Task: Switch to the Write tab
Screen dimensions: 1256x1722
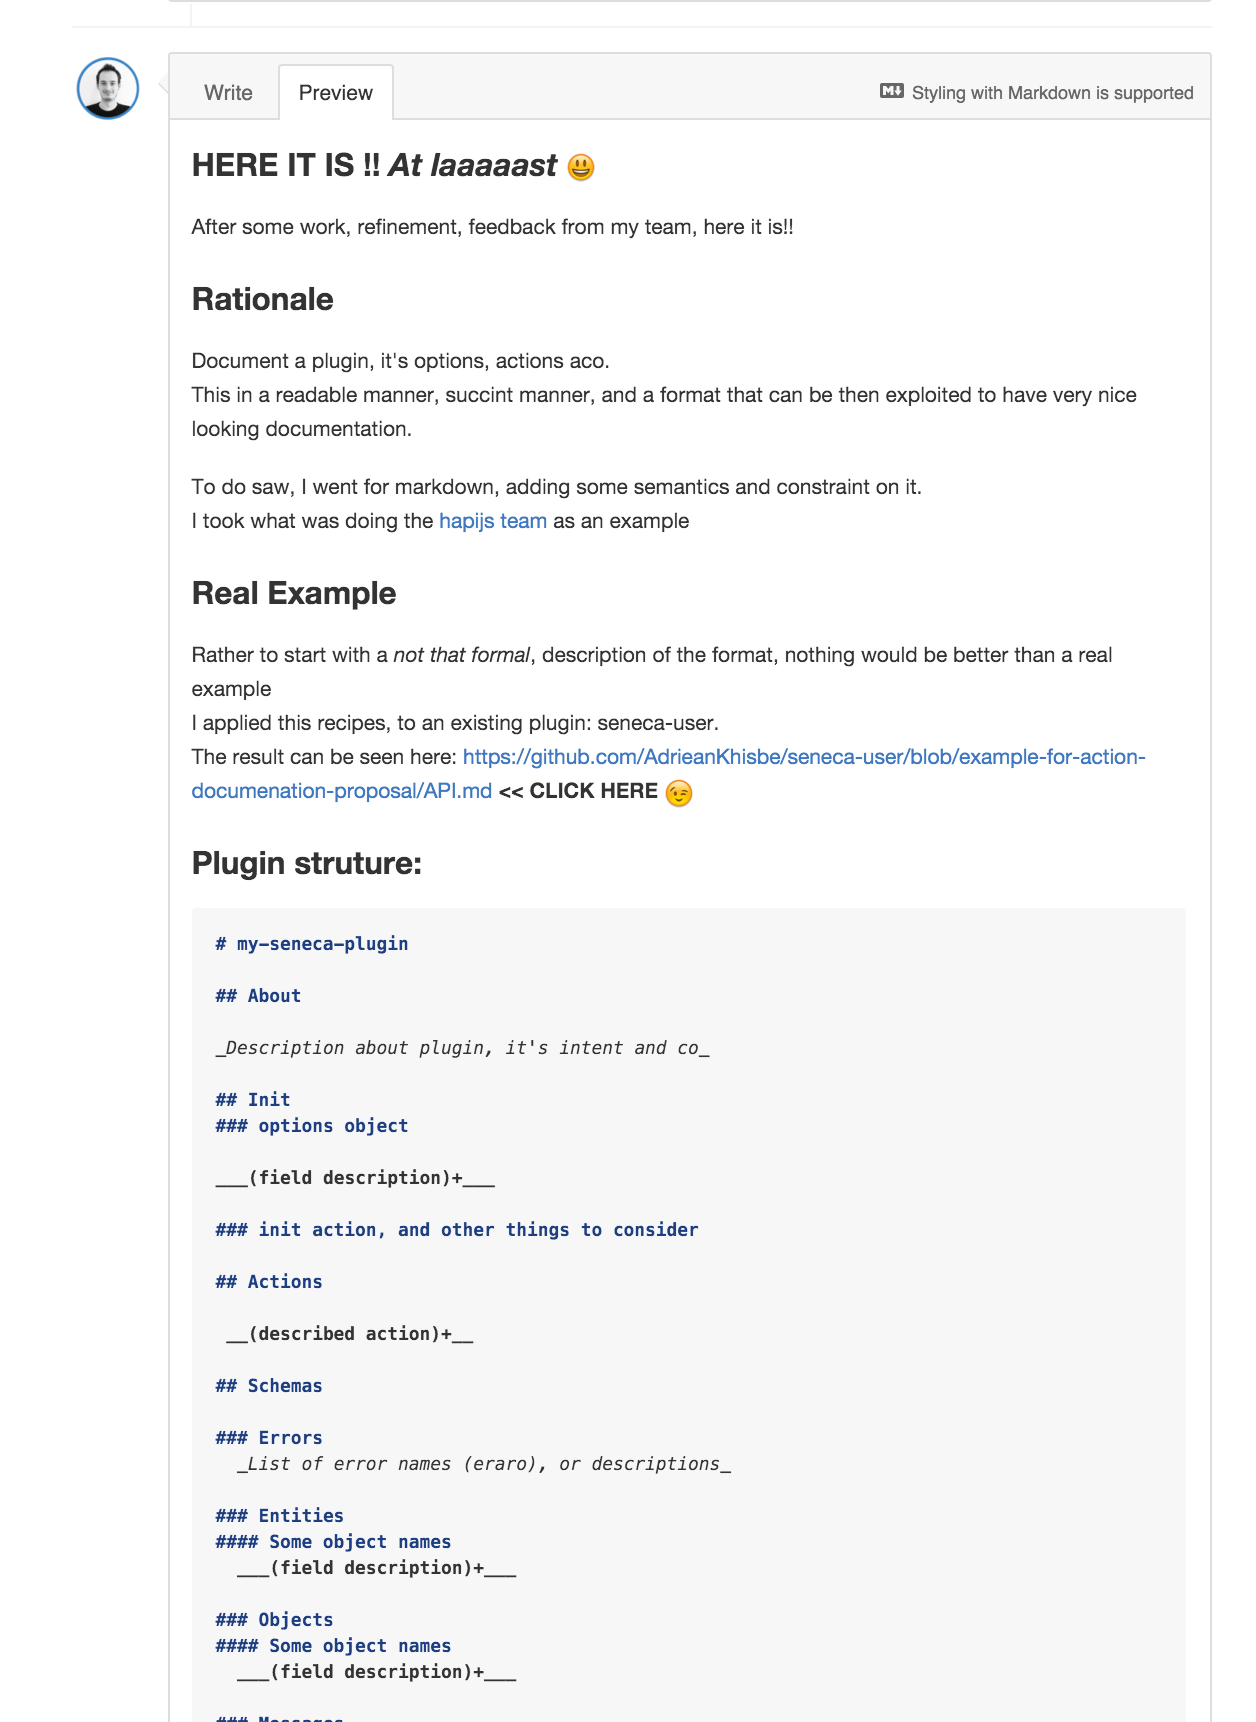Action: click(228, 93)
